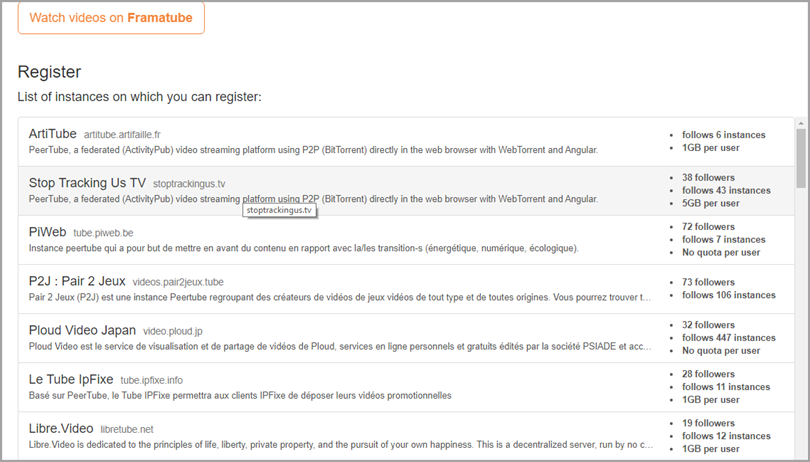The image size is (810, 462).
Task: Select the '28 followers' text
Action: point(708,374)
